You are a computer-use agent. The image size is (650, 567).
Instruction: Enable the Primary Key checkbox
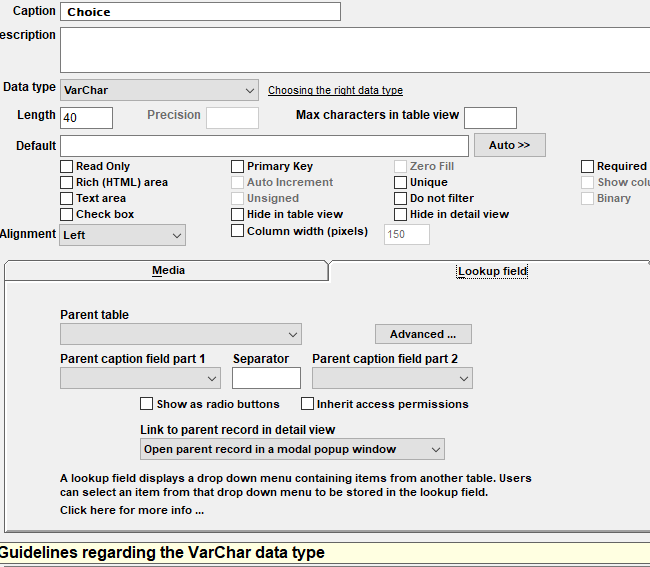[237, 166]
